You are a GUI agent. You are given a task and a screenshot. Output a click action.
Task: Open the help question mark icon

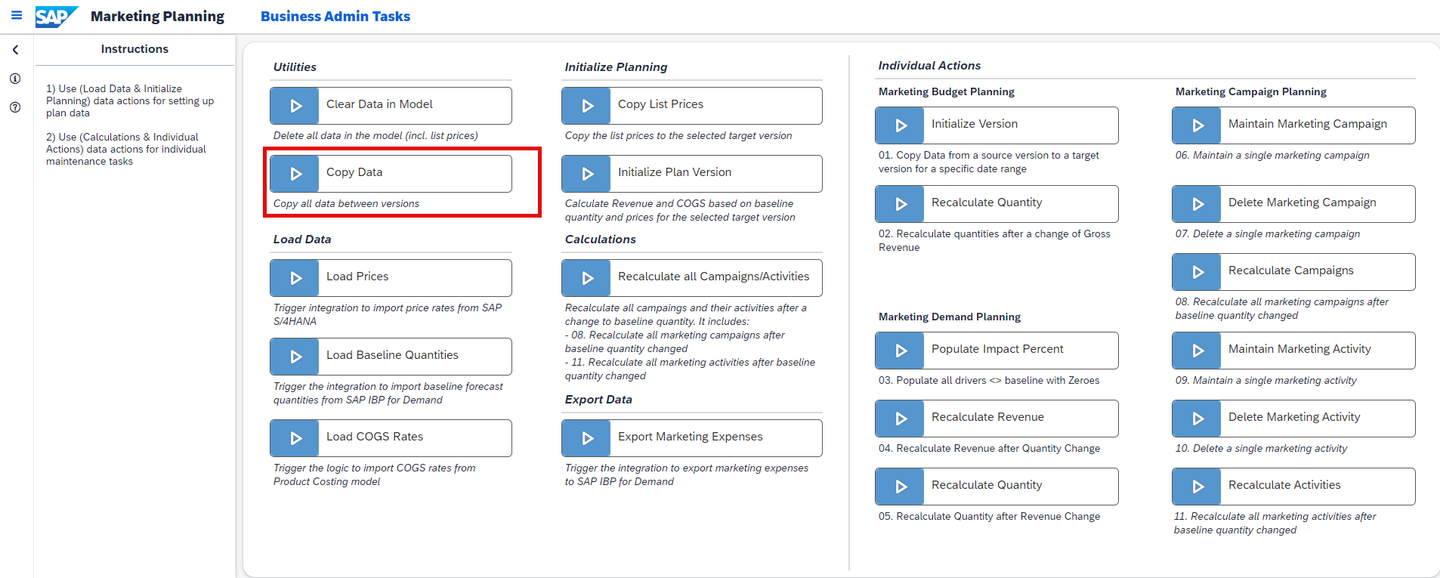pos(15,107)
